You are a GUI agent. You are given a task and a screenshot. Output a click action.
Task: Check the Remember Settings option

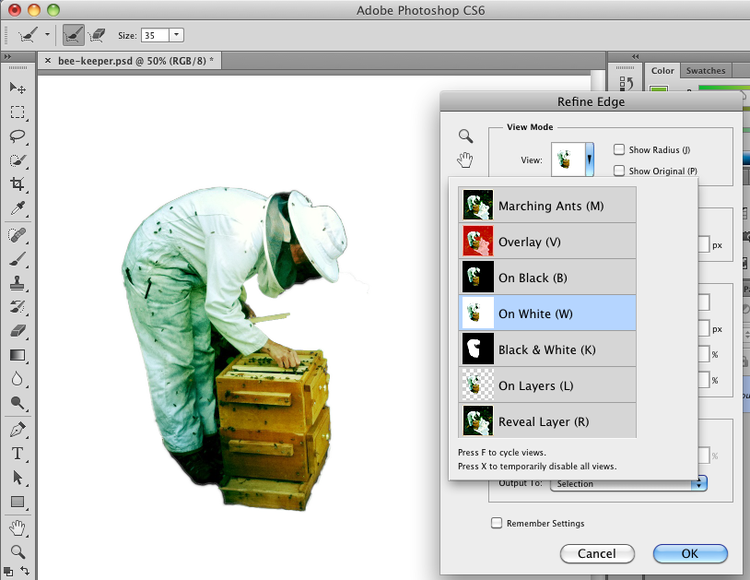tap(496, 523)
